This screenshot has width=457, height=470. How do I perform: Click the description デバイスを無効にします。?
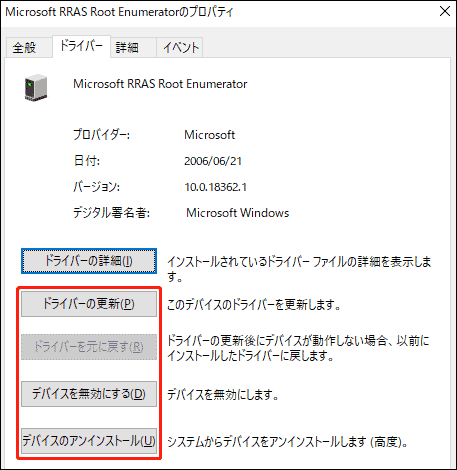pos(222,395)
